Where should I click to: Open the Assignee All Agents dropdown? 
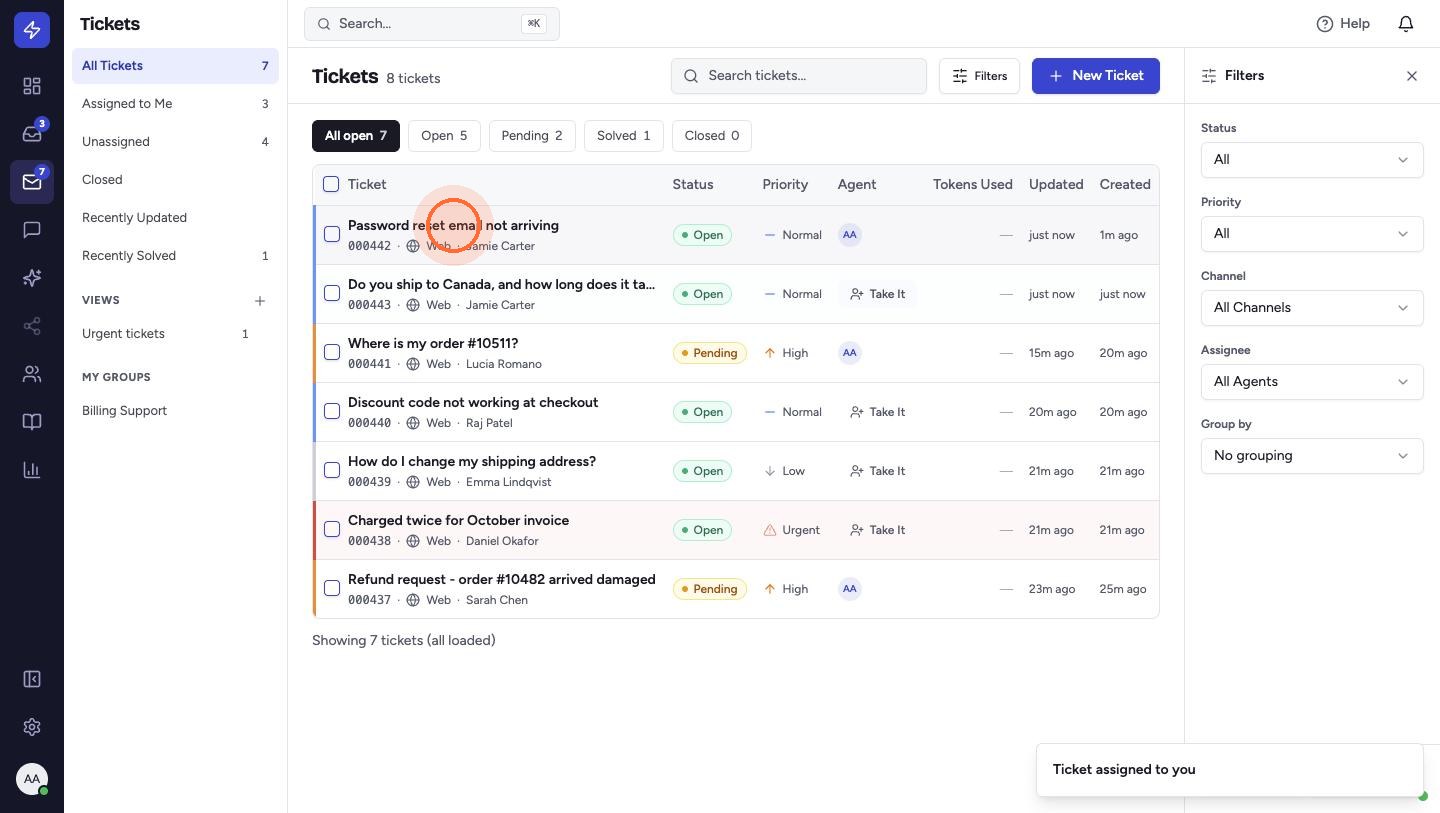tap(1312, 382)
